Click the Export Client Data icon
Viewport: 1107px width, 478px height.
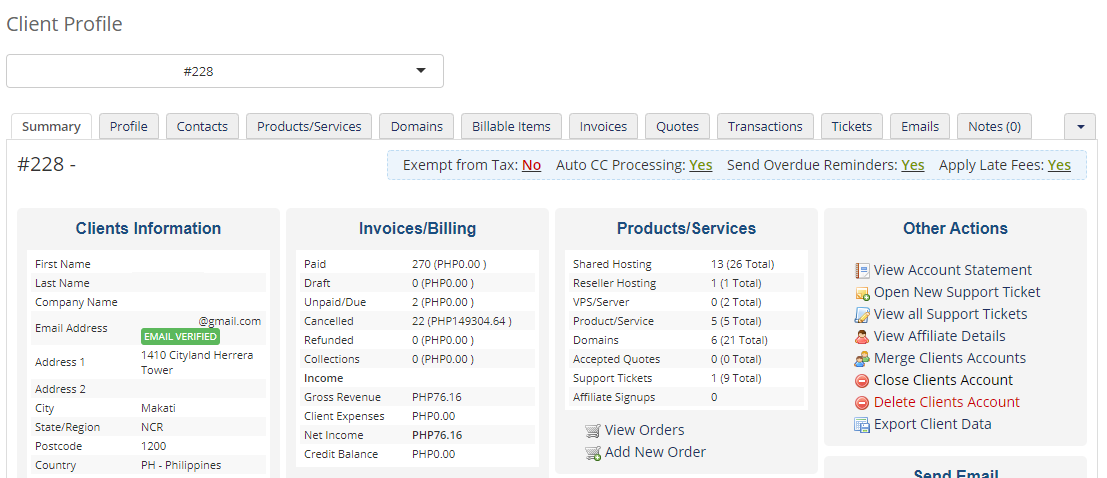pyautogui.click(x=862, y=425)
